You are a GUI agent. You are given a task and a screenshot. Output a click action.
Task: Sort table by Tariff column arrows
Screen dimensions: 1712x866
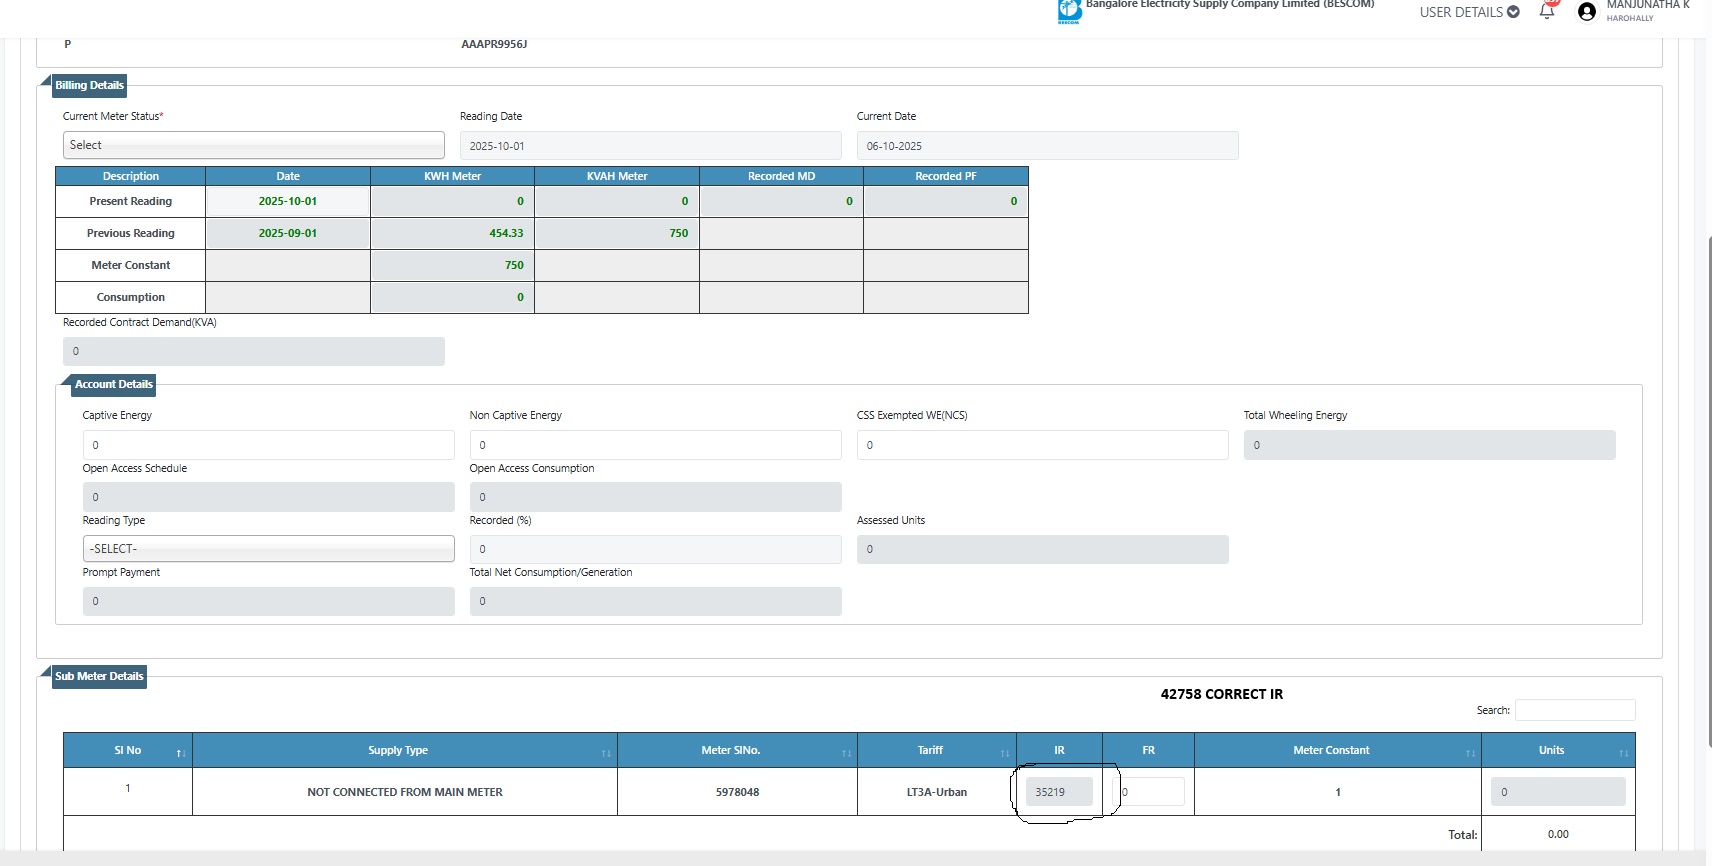[x=1004, y=752]
